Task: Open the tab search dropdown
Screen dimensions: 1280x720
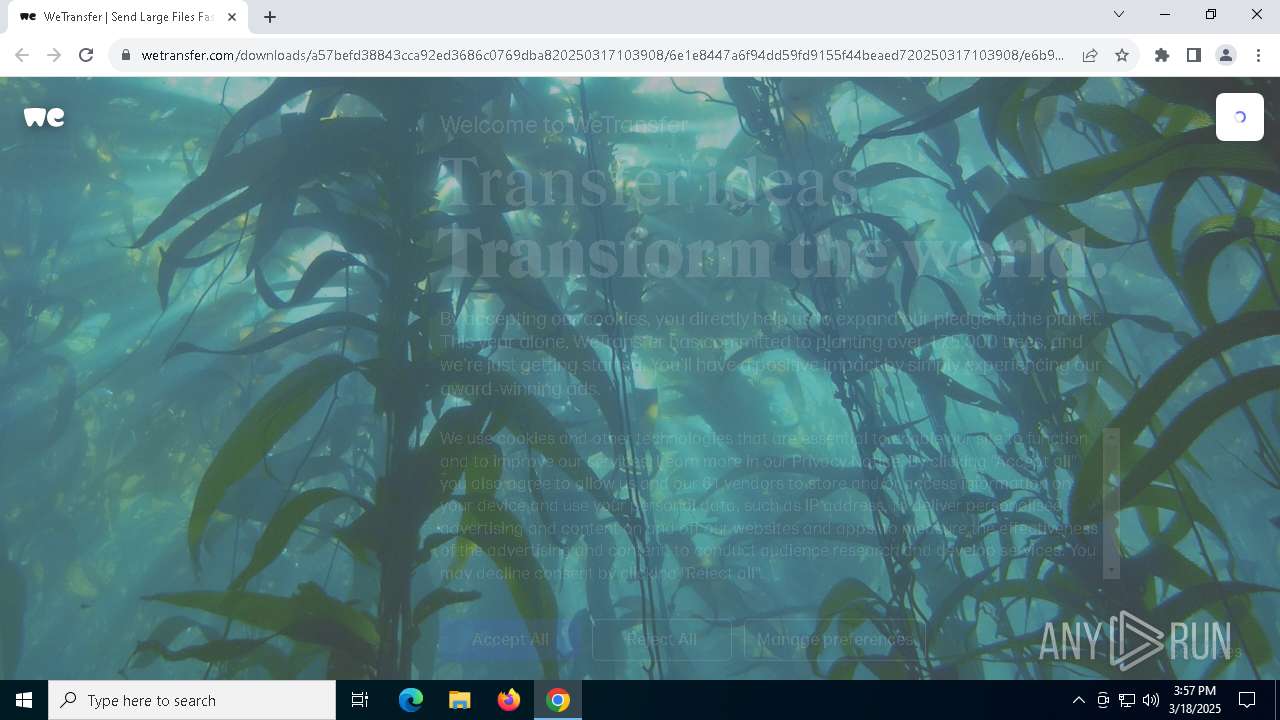Action: [1119, 14]
